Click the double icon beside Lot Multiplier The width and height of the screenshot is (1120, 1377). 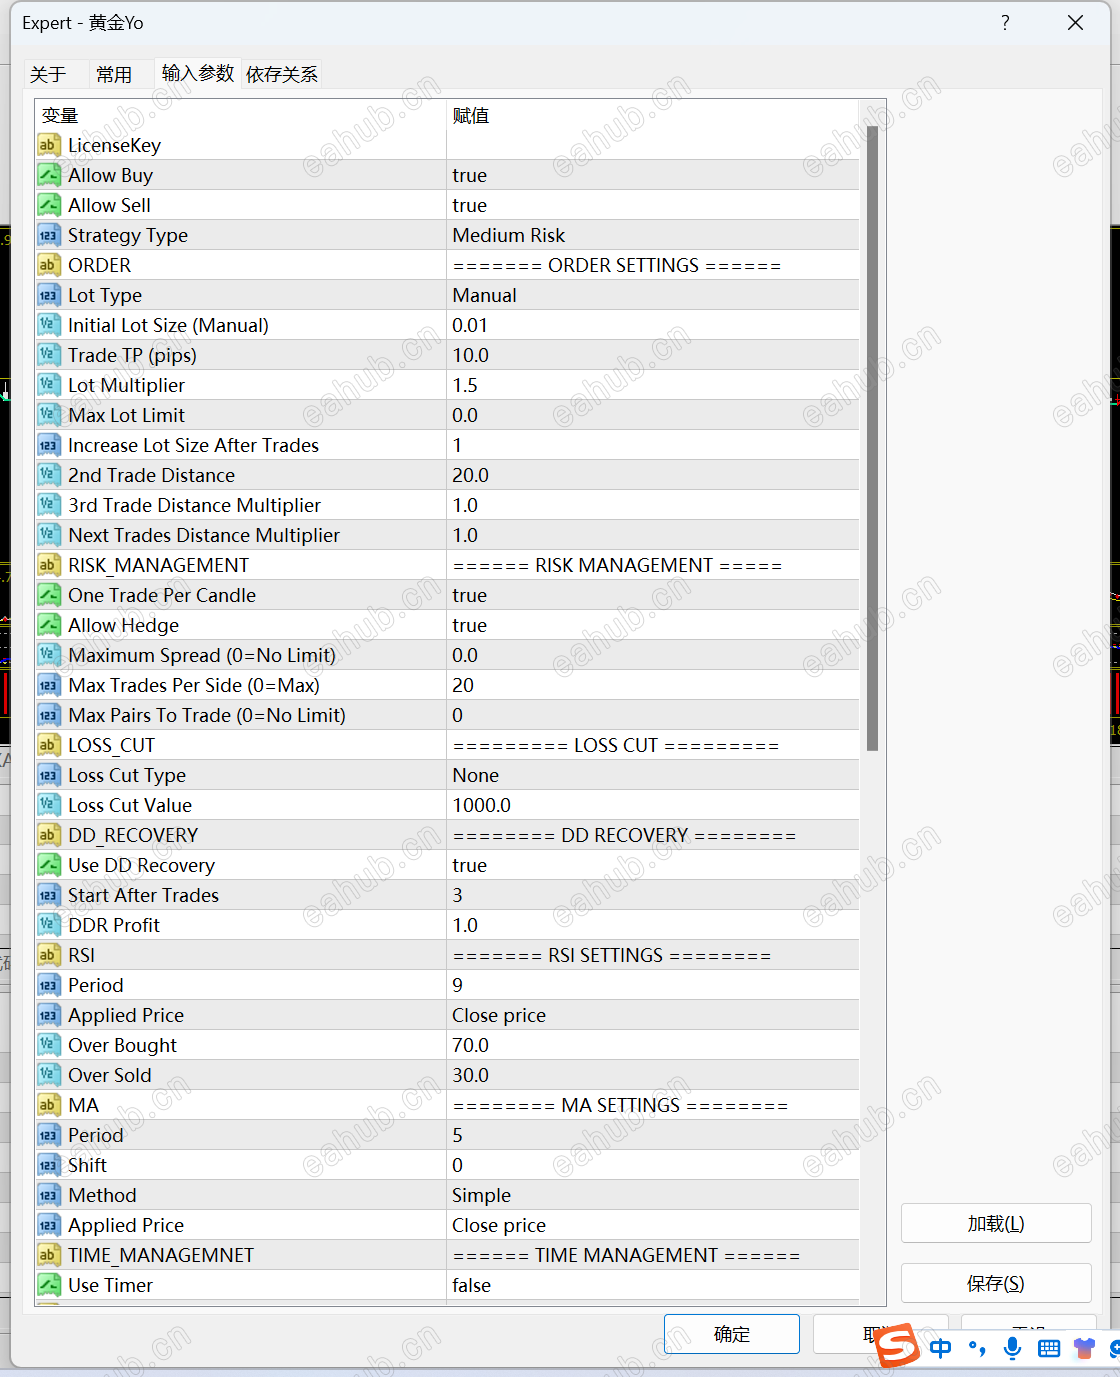49,385
